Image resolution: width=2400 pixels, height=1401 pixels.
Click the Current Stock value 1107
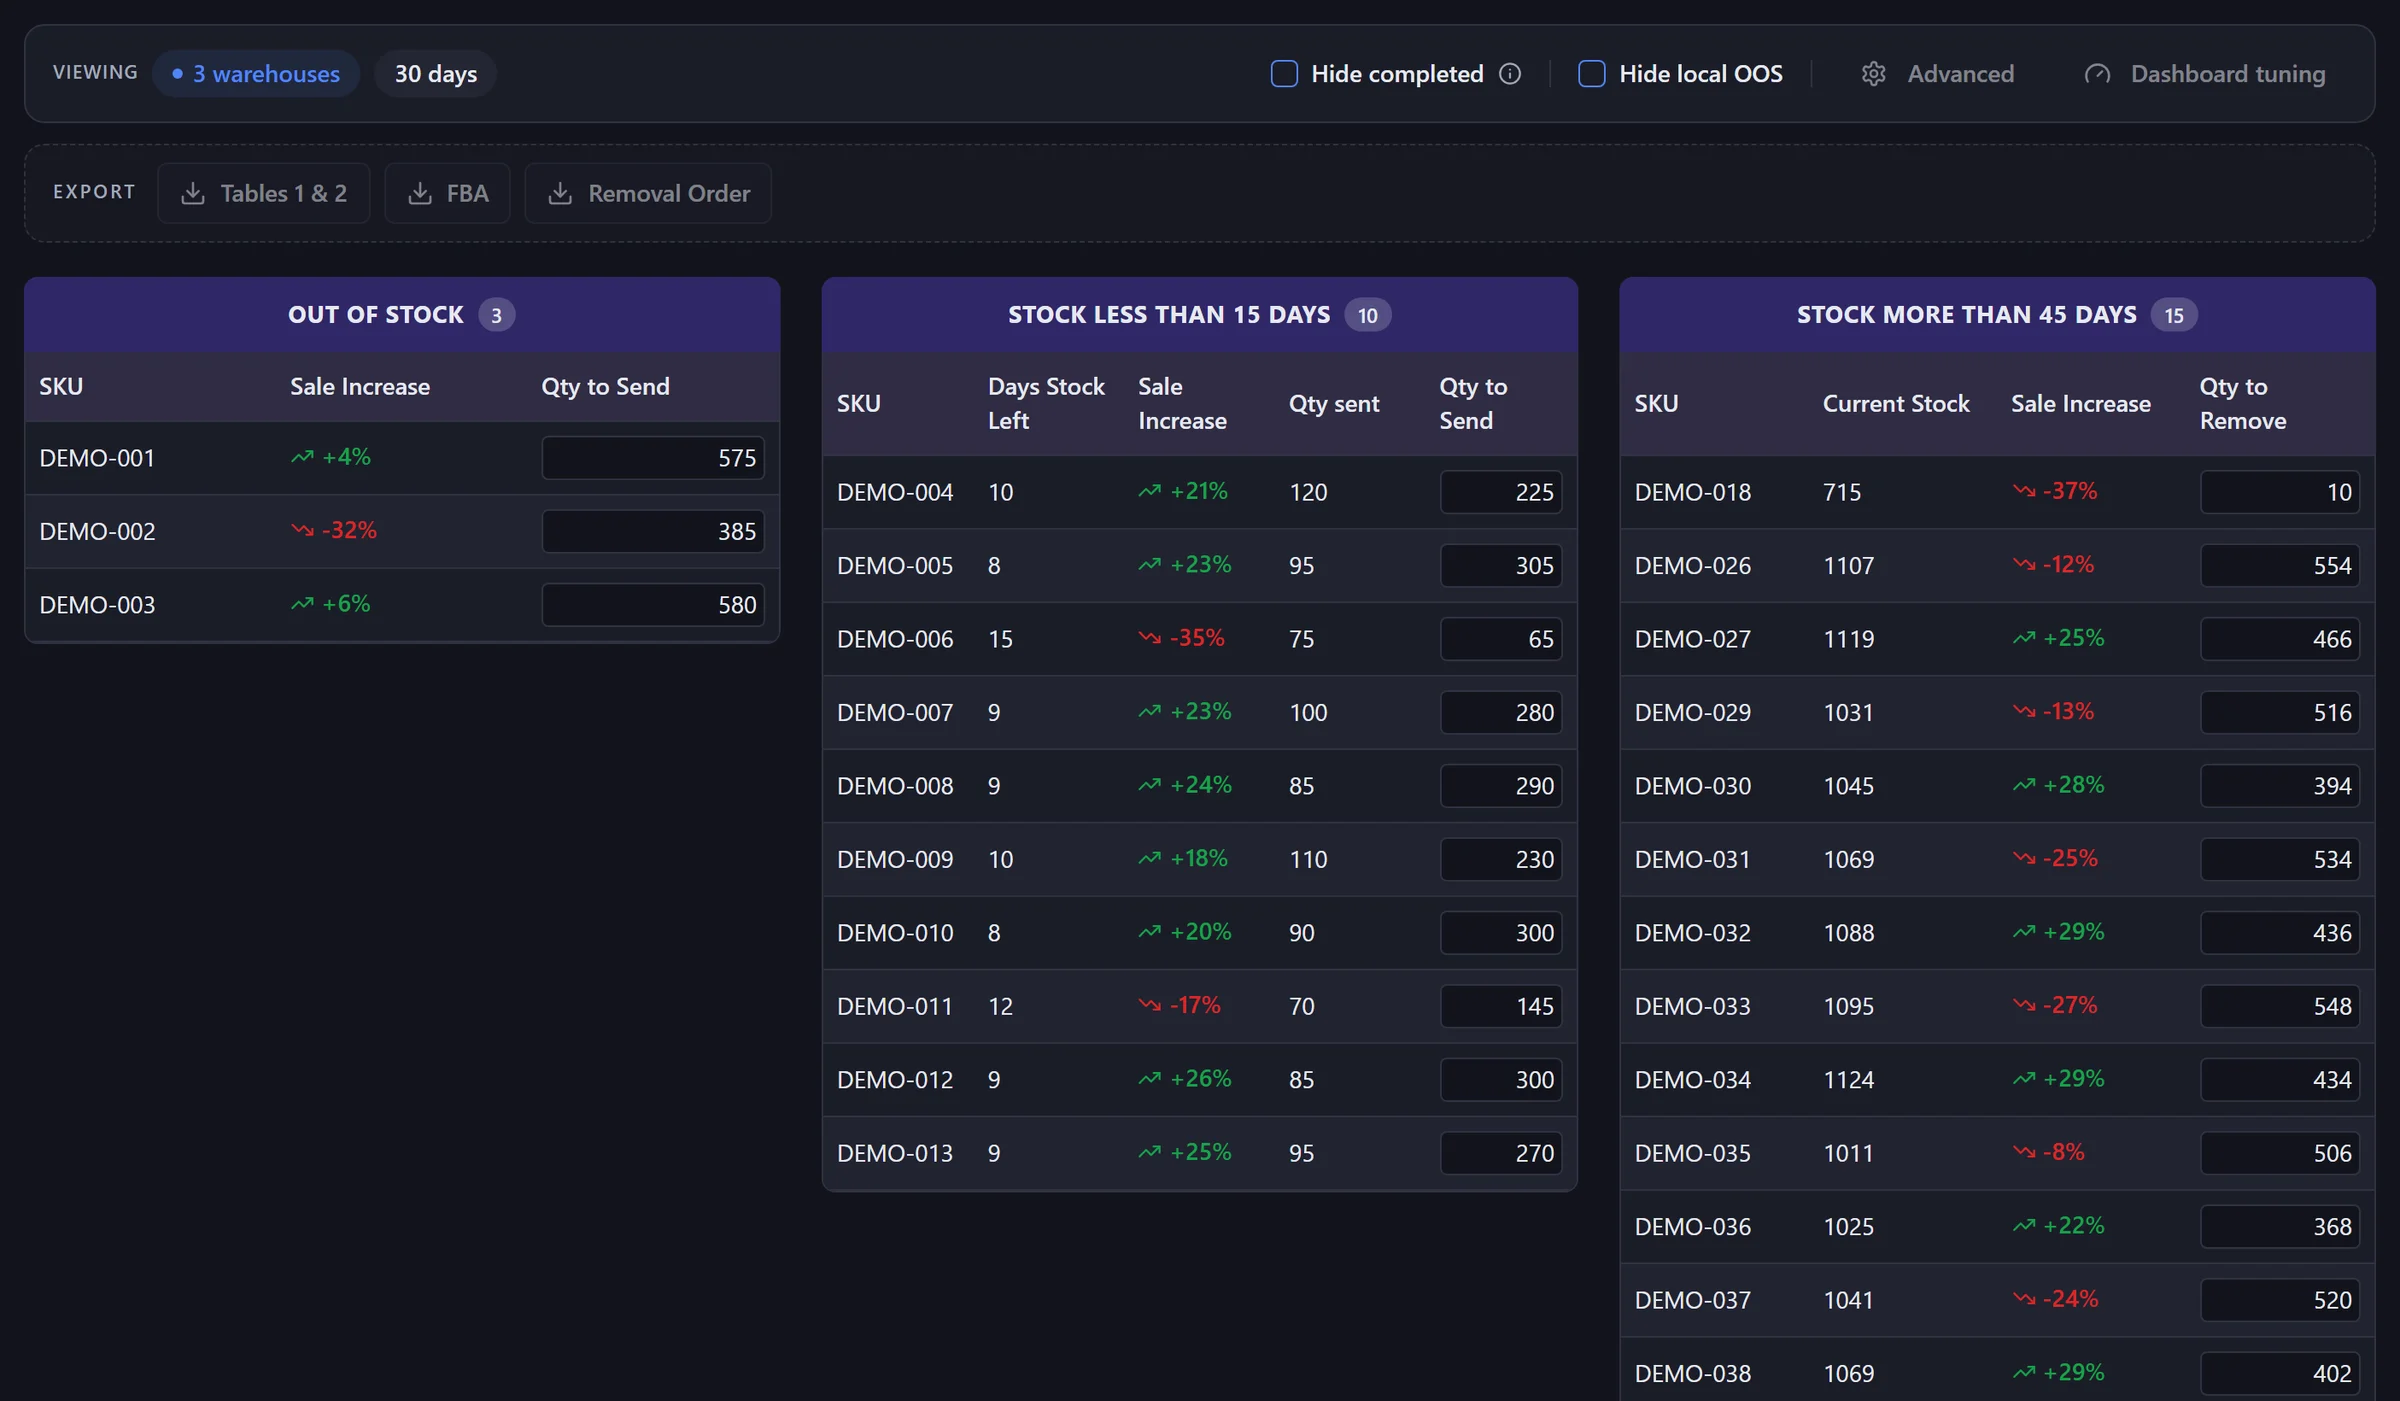(1848, 565)
